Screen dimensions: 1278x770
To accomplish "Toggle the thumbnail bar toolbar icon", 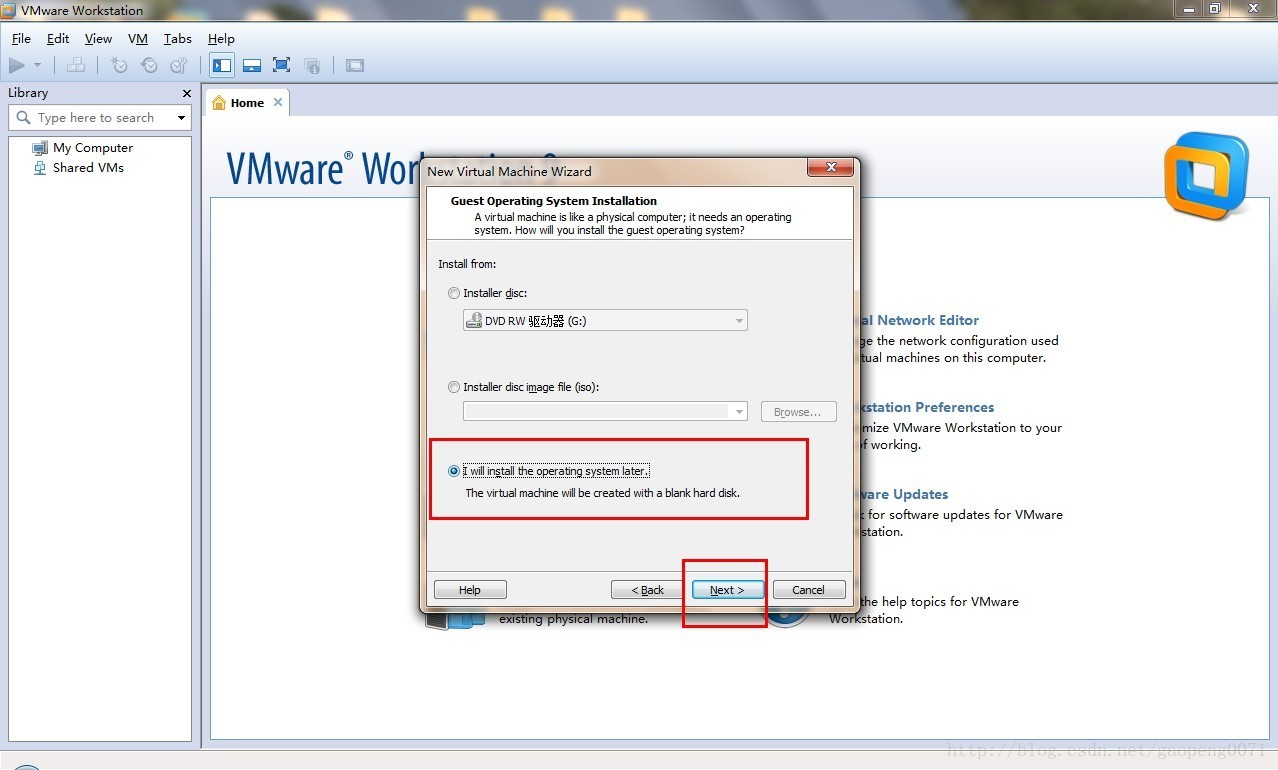I will click(x=252, y=66).
